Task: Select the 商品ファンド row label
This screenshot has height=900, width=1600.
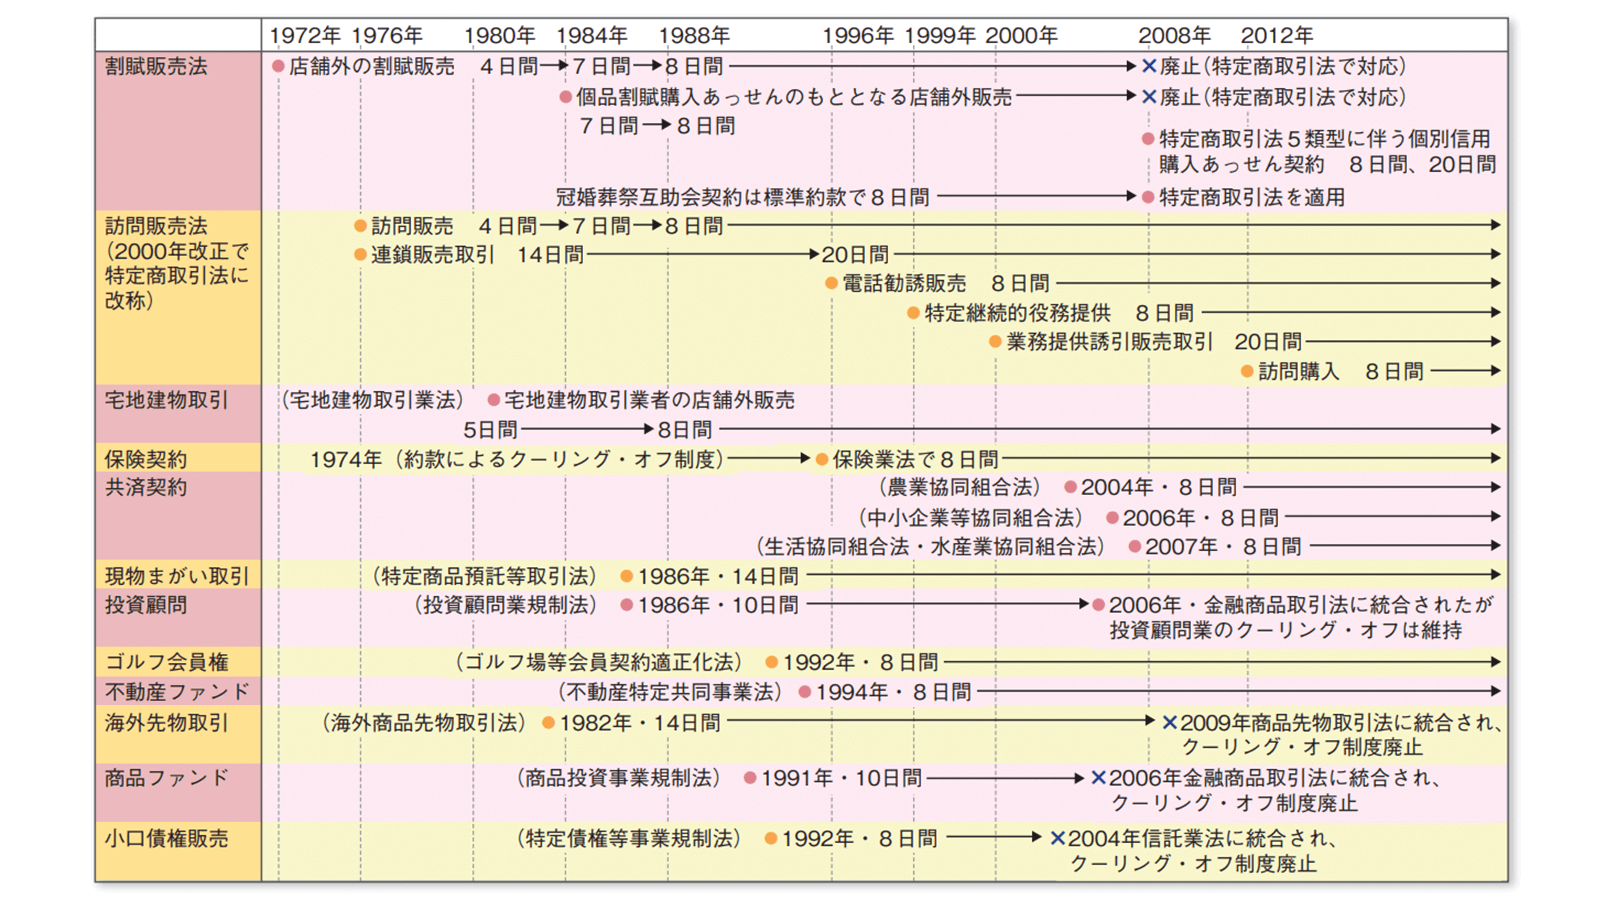Action: pos(167,778)
